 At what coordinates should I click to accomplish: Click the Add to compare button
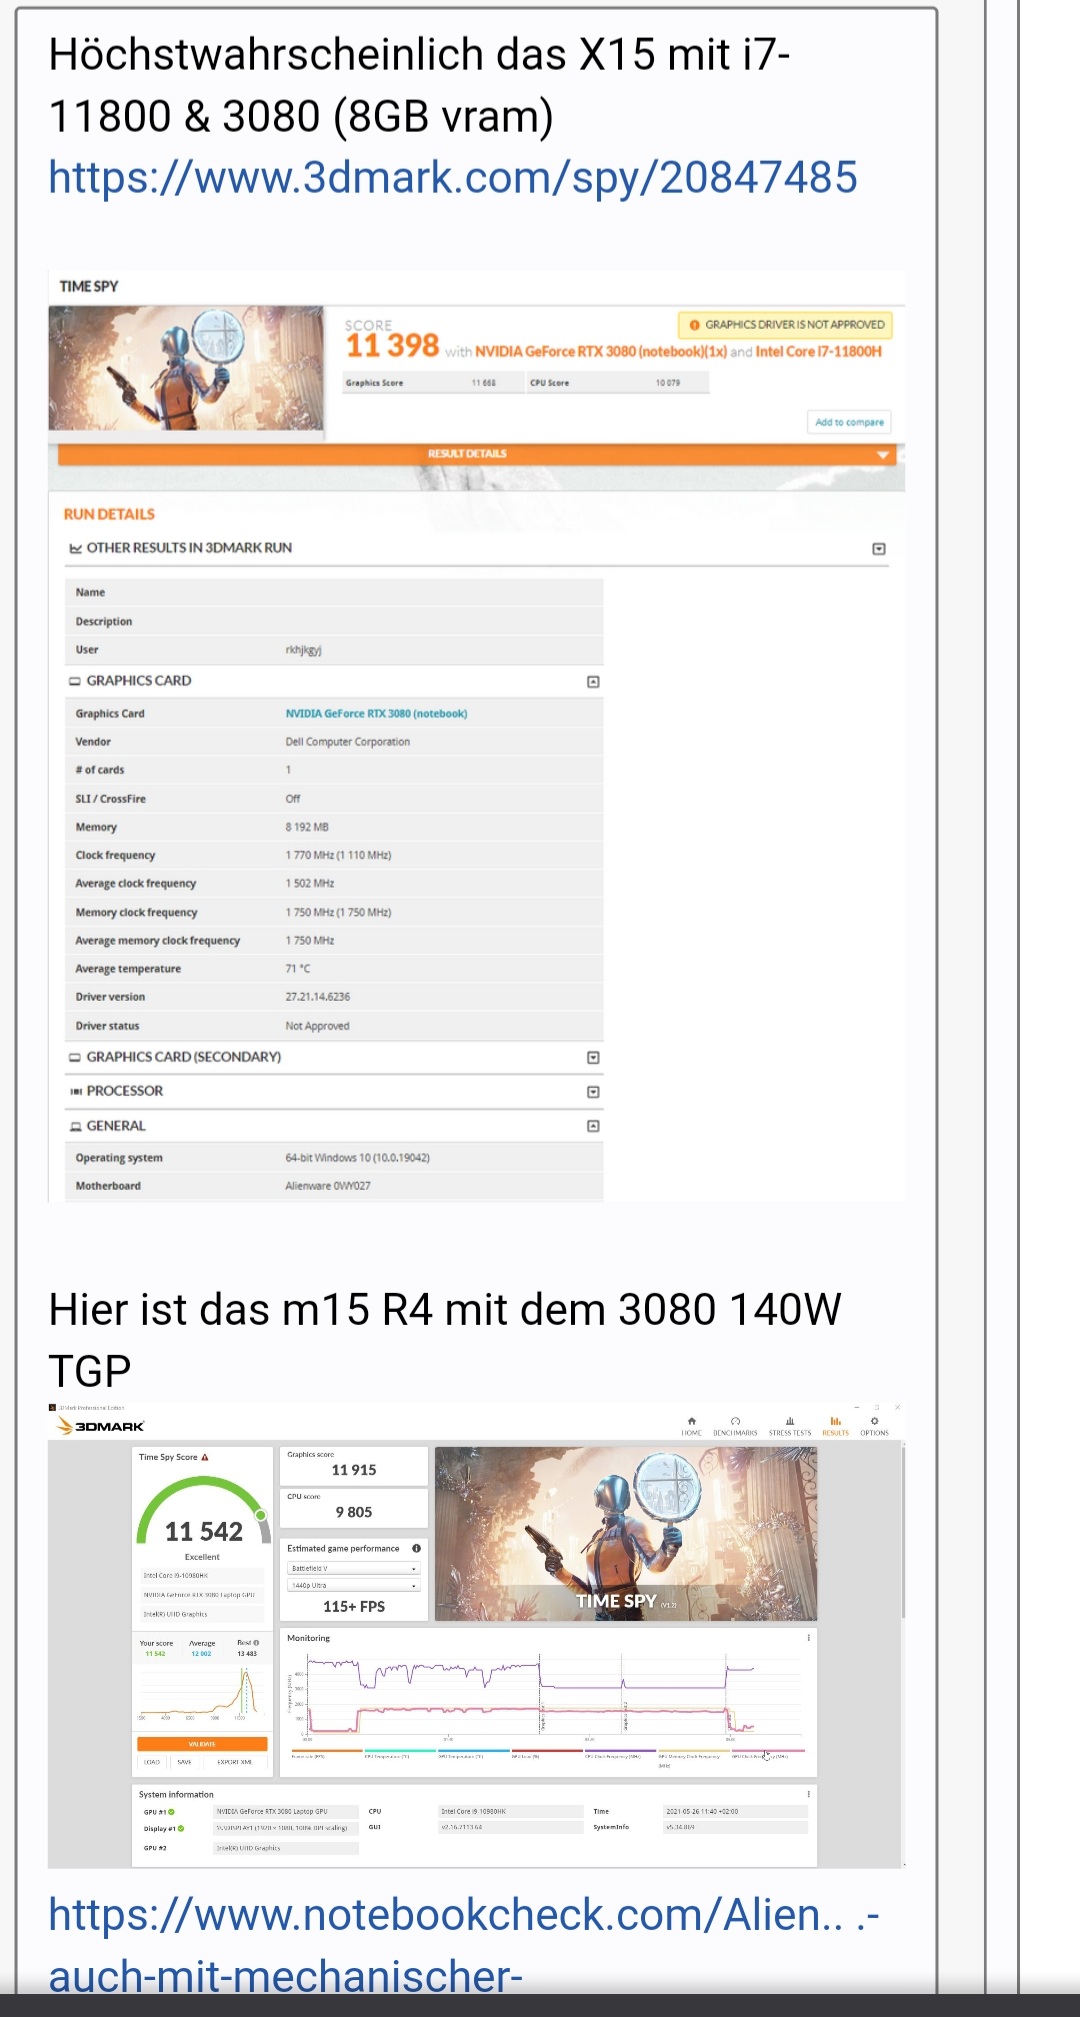point(849,422)
